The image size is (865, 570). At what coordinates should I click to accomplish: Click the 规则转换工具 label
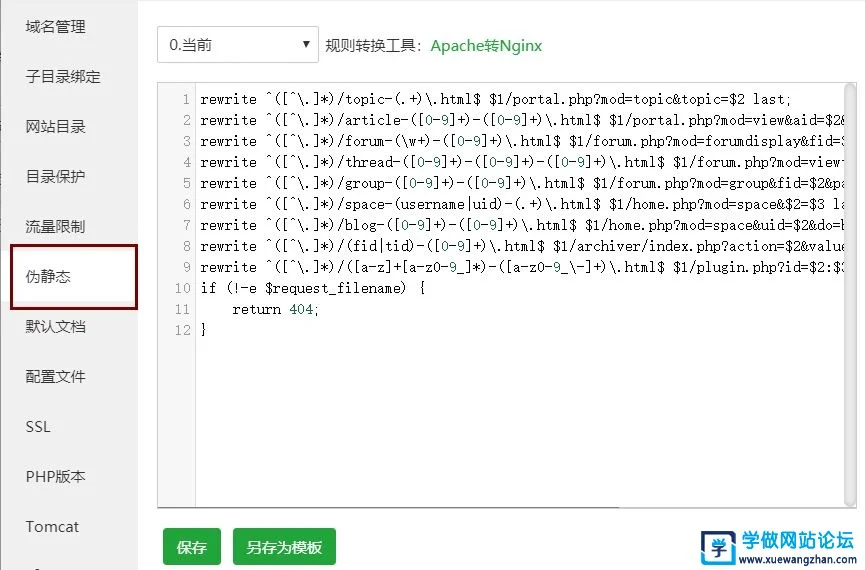pos(373,45)
